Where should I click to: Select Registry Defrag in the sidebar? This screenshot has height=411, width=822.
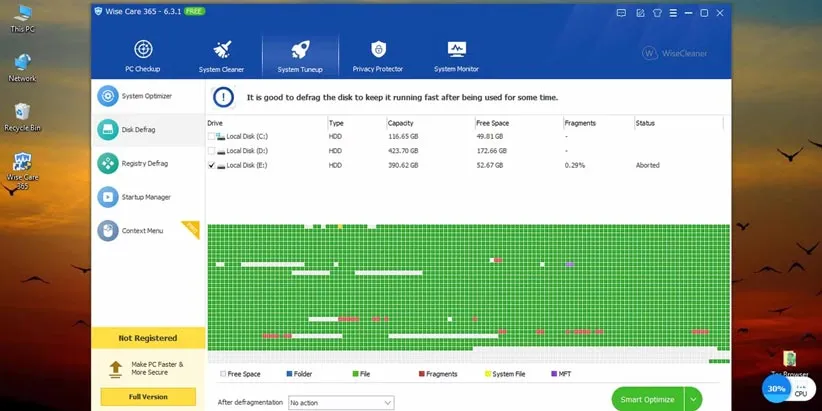coord(147,163)
